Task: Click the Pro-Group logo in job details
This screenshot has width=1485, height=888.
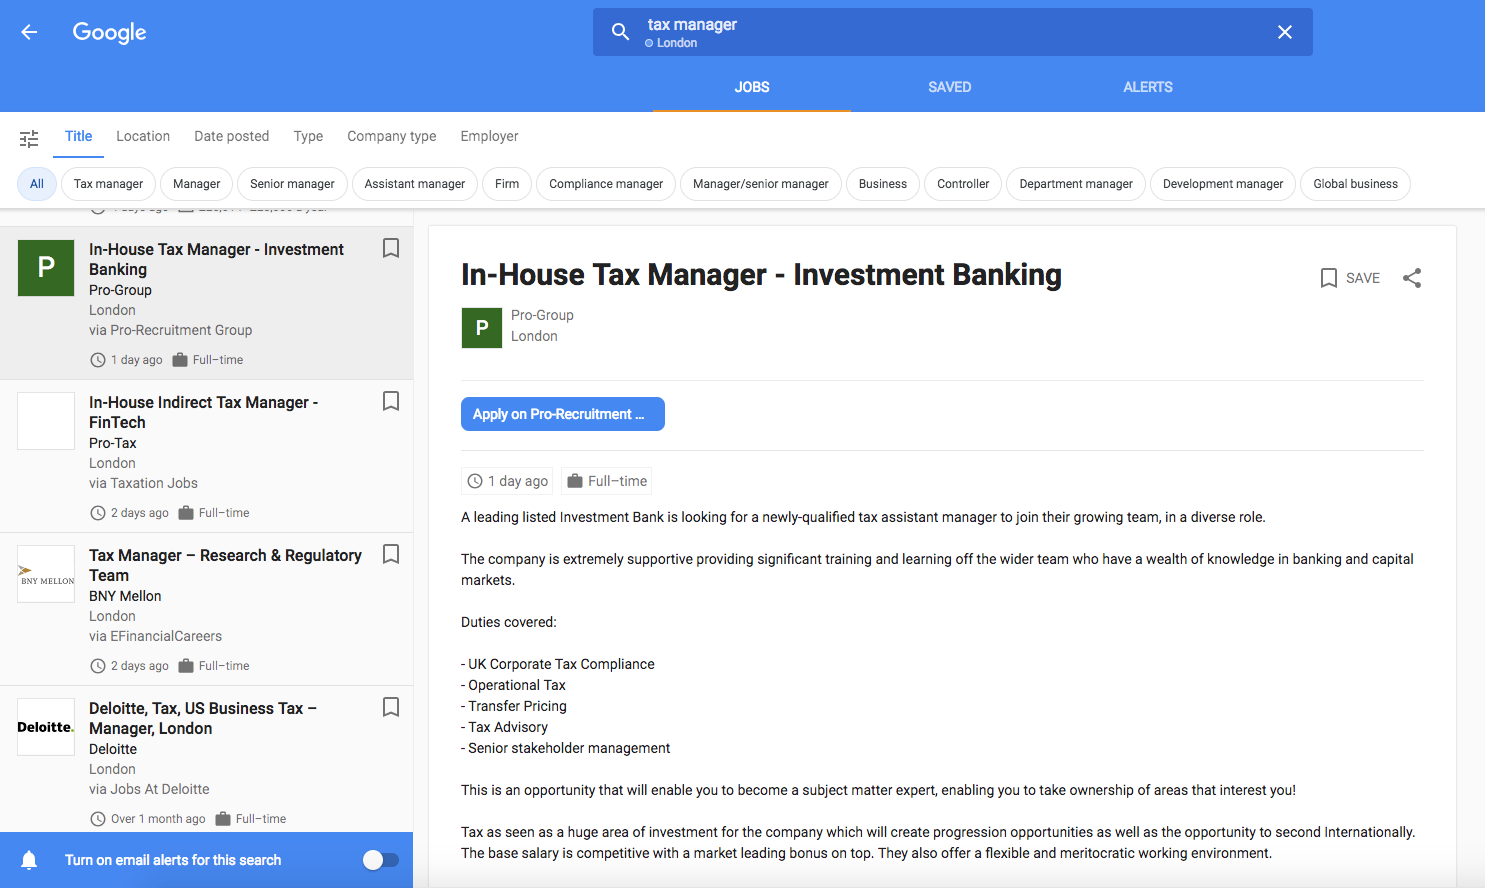Action: (482, 328)
